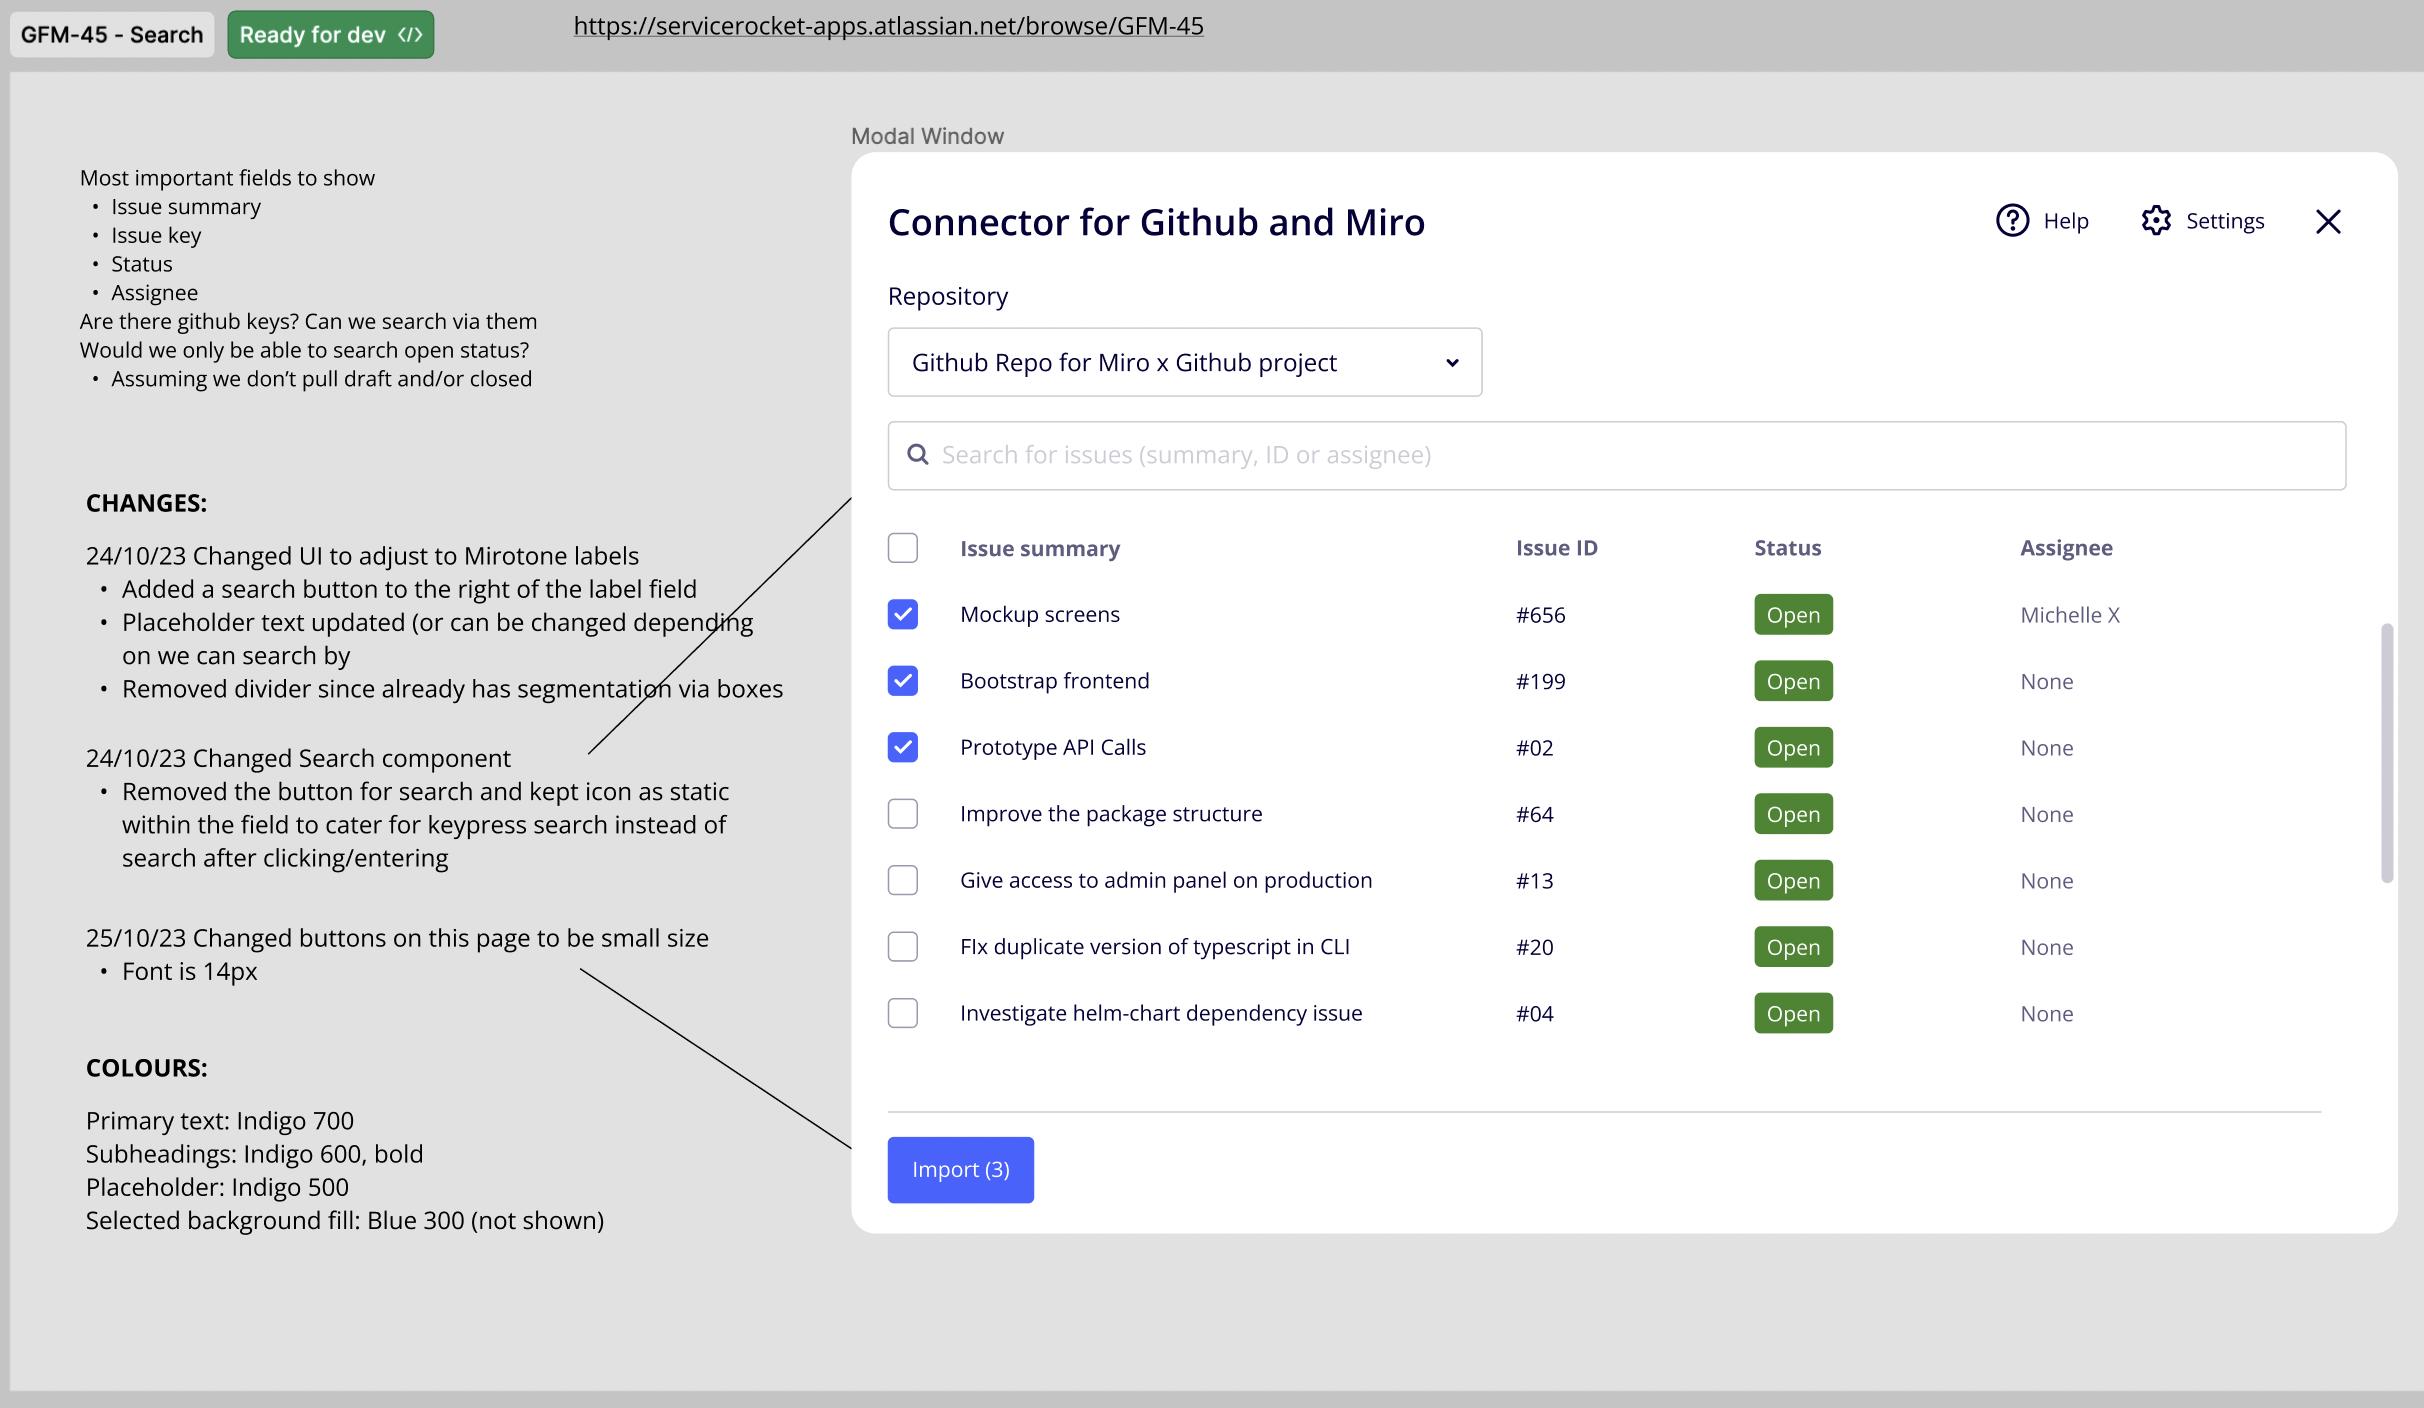Toggle the select-all checkbox in table header
The image size is (2424, 1408).
tap(903, 548)
